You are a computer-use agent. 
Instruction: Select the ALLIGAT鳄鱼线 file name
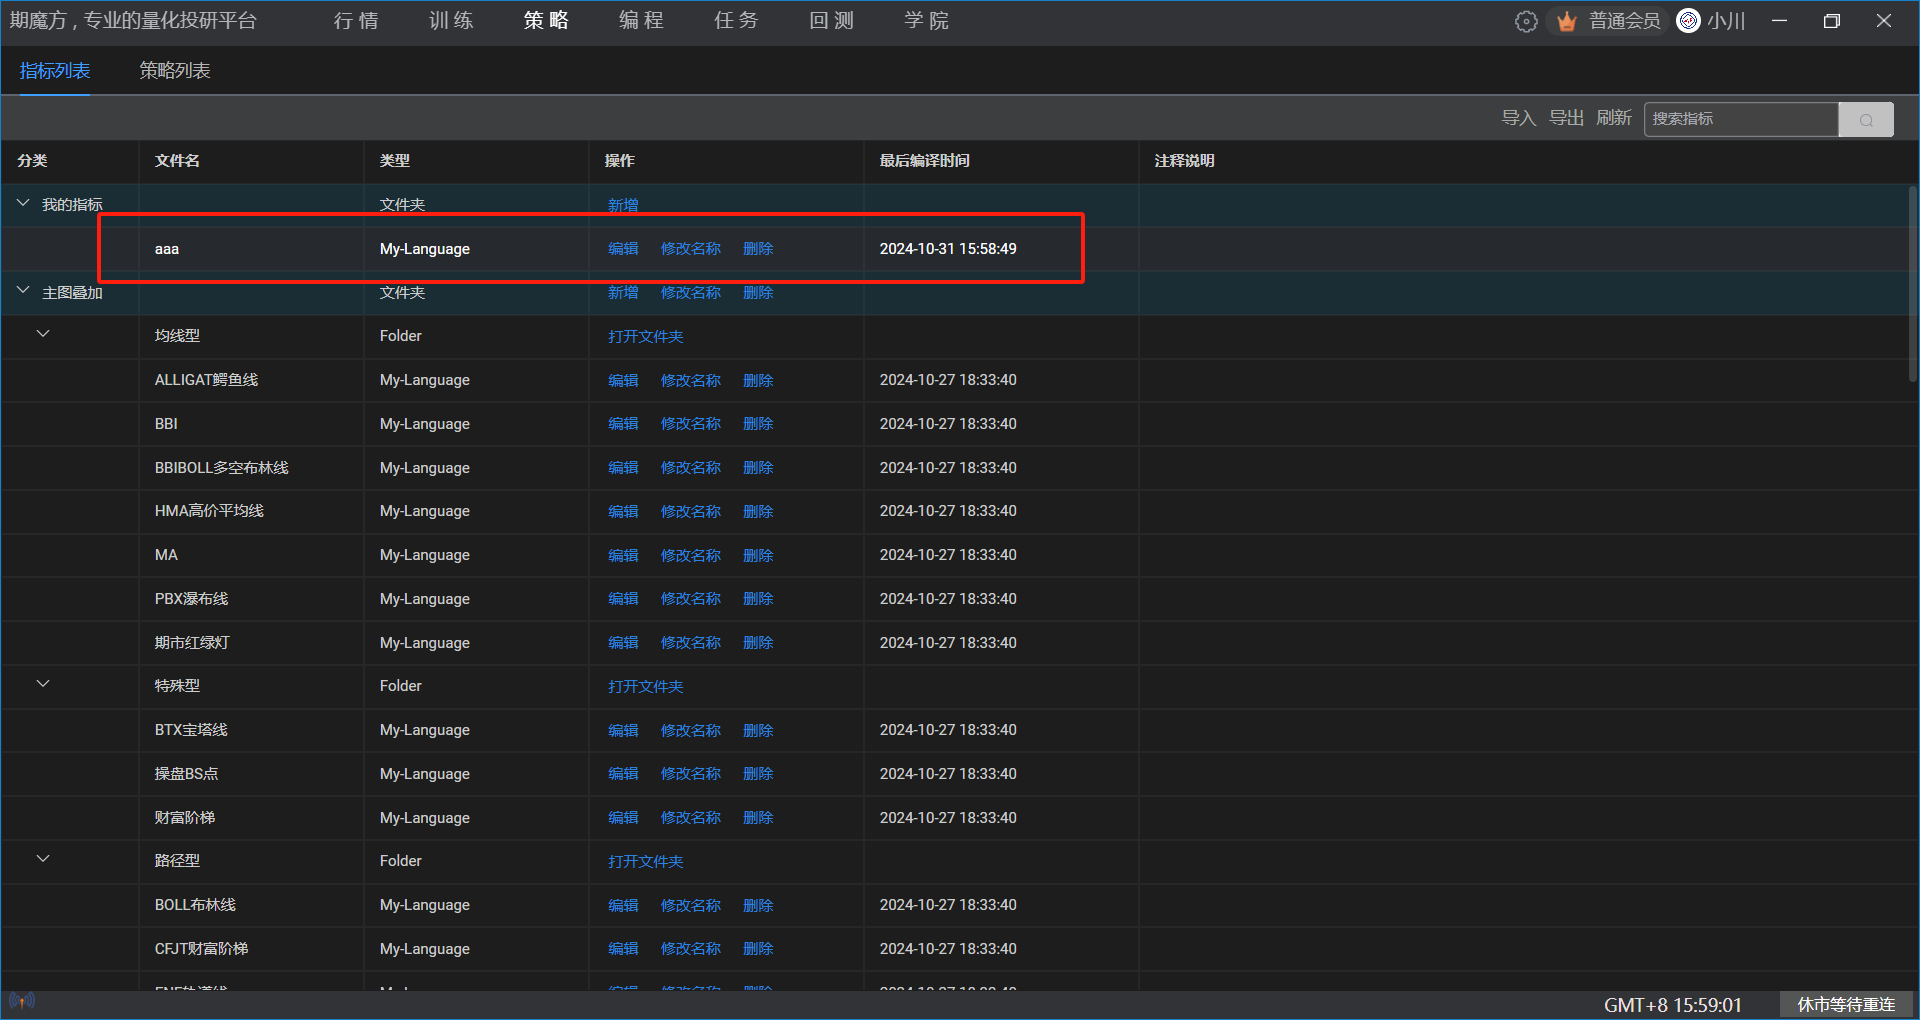(206, 380)
